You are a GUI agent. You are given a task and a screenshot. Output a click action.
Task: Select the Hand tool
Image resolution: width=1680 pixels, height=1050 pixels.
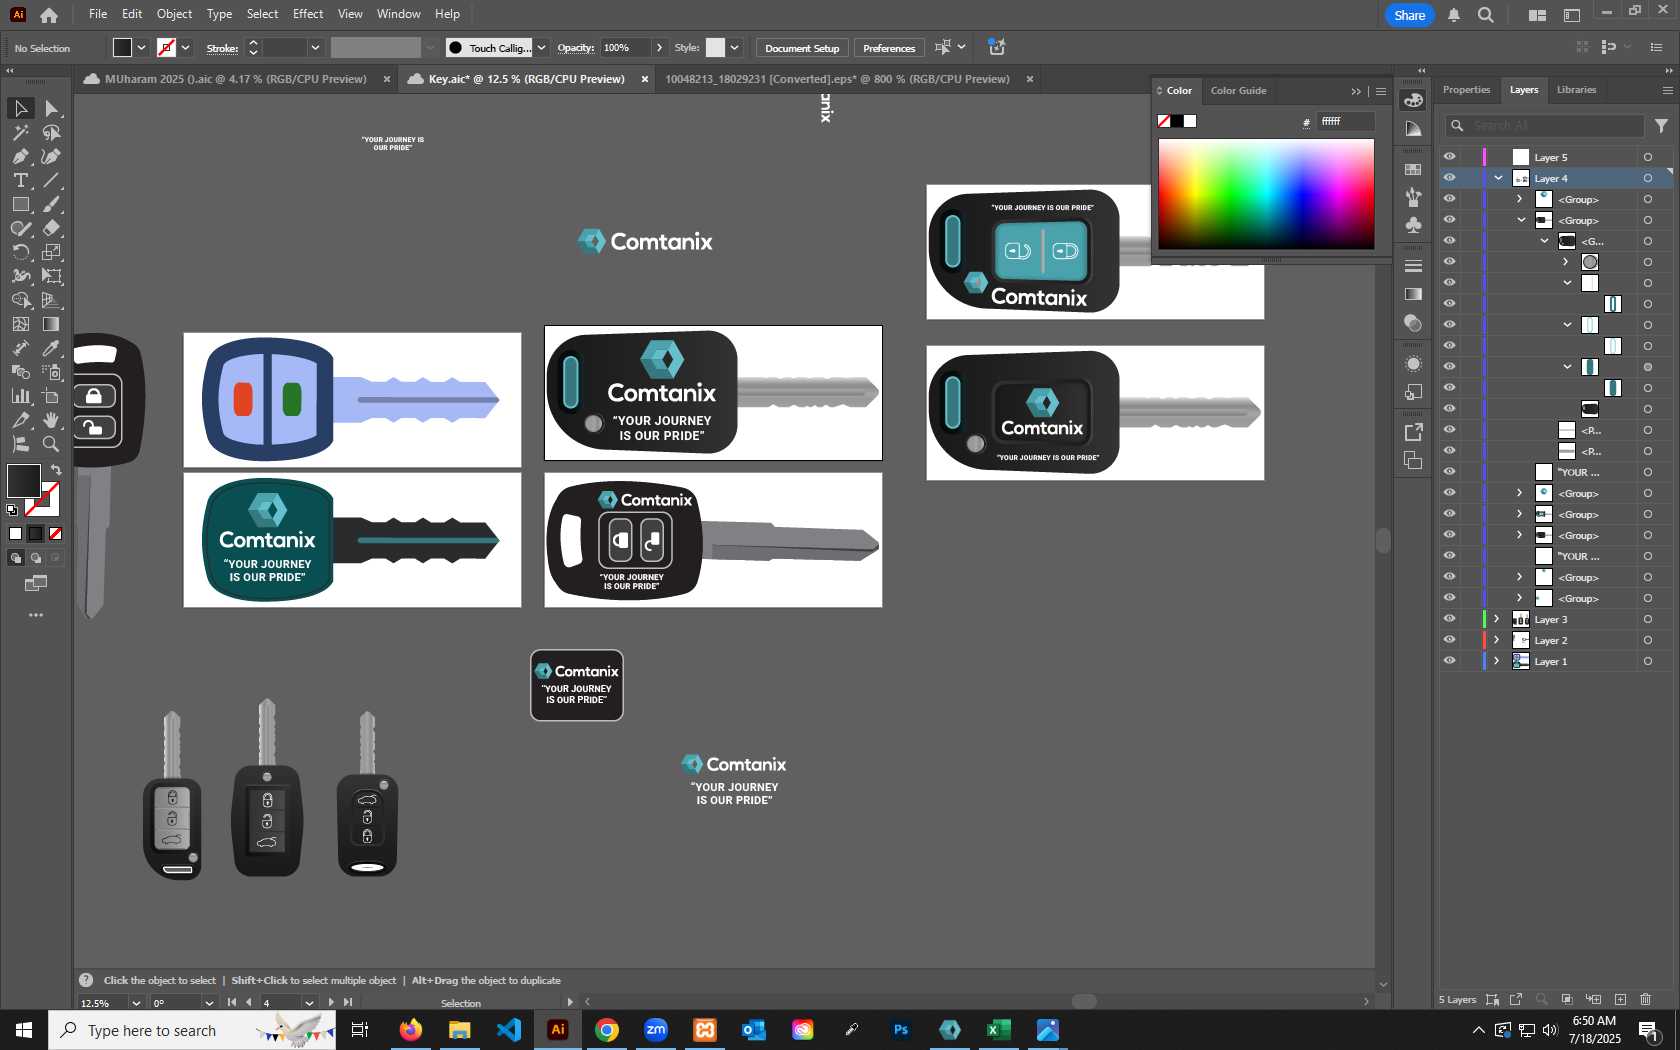point(52,420)
